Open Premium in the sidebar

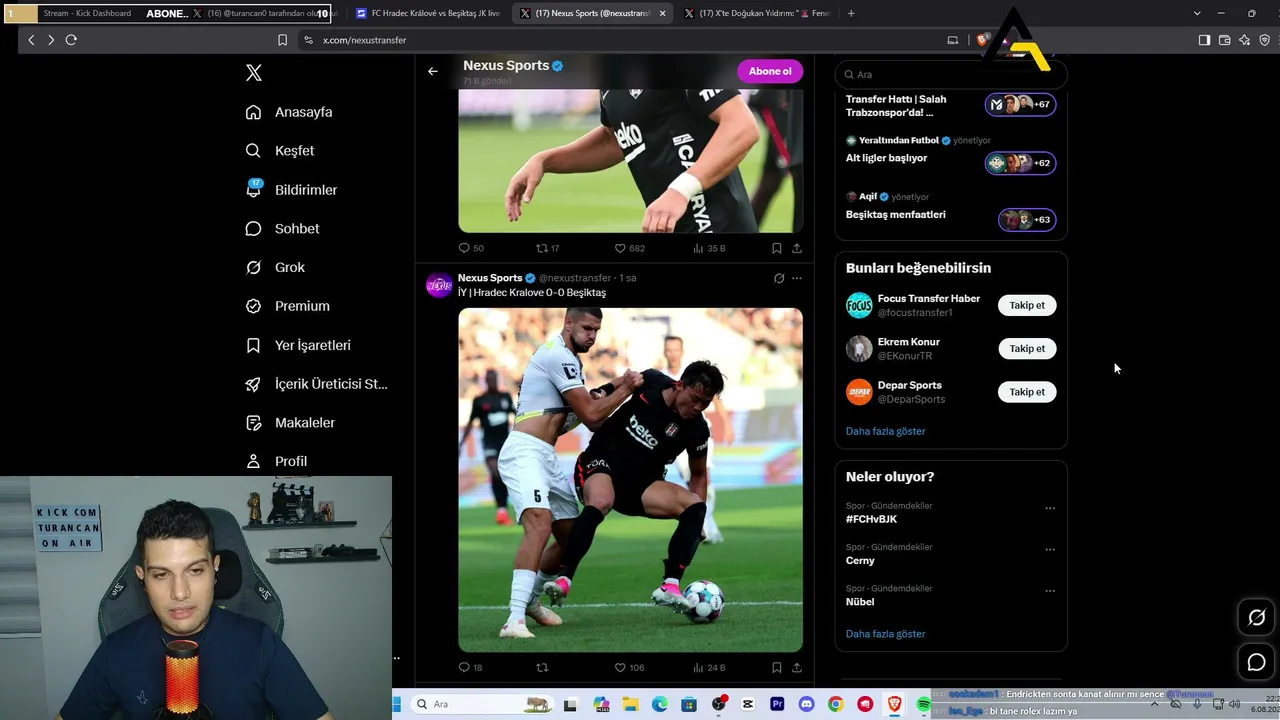287,306
